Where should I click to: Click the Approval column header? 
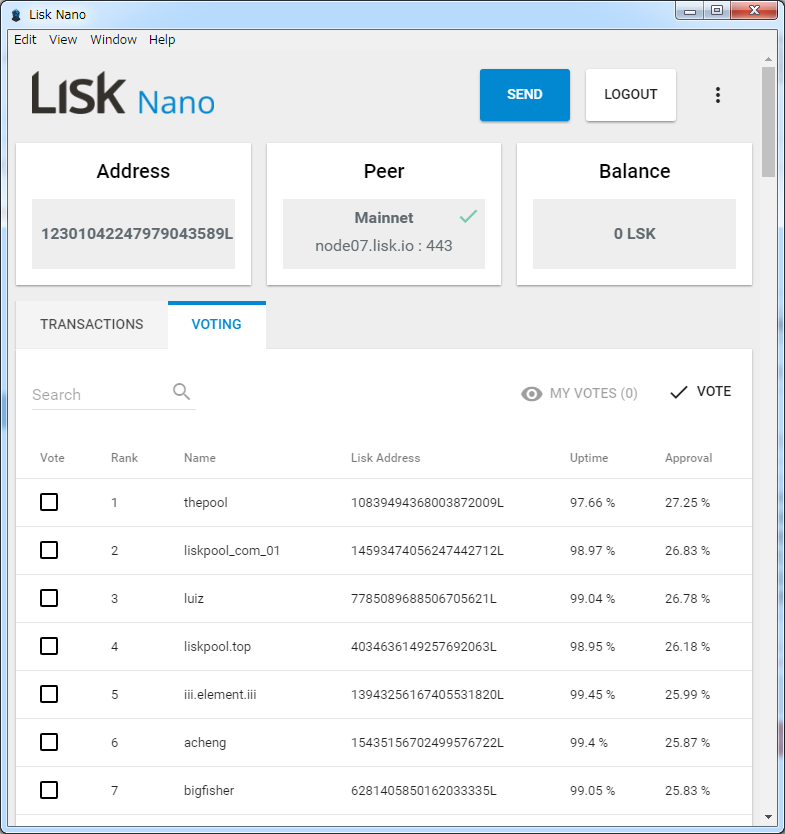[x=688, y=458]
